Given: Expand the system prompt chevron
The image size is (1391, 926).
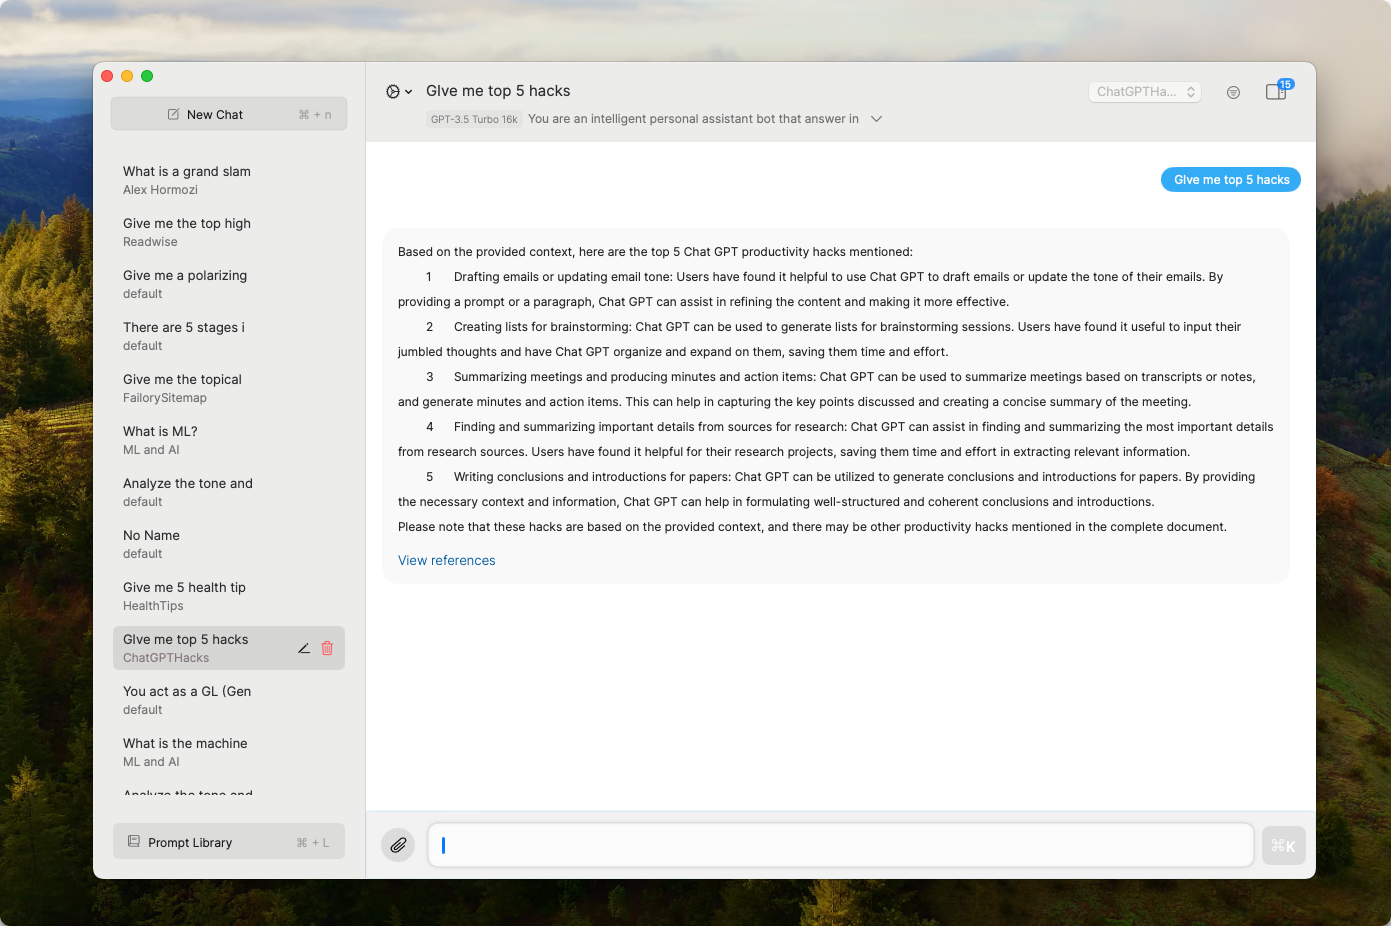Looking at the screenshot, I should pos(876,119).
